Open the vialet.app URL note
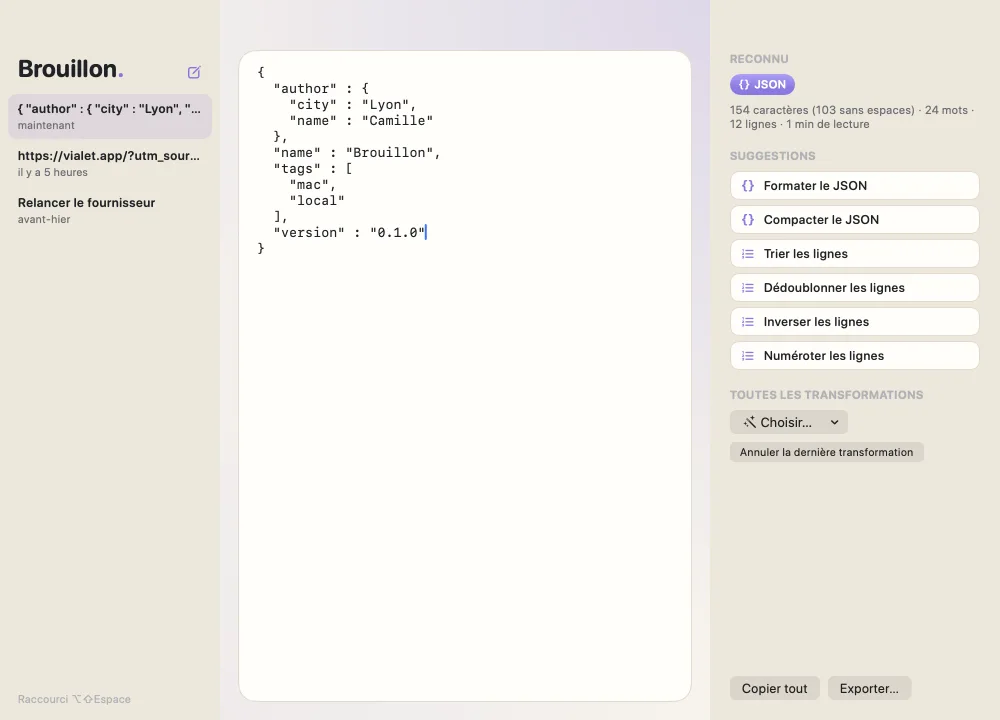Viewport: 1000px width, 720px height. point(110,163)
